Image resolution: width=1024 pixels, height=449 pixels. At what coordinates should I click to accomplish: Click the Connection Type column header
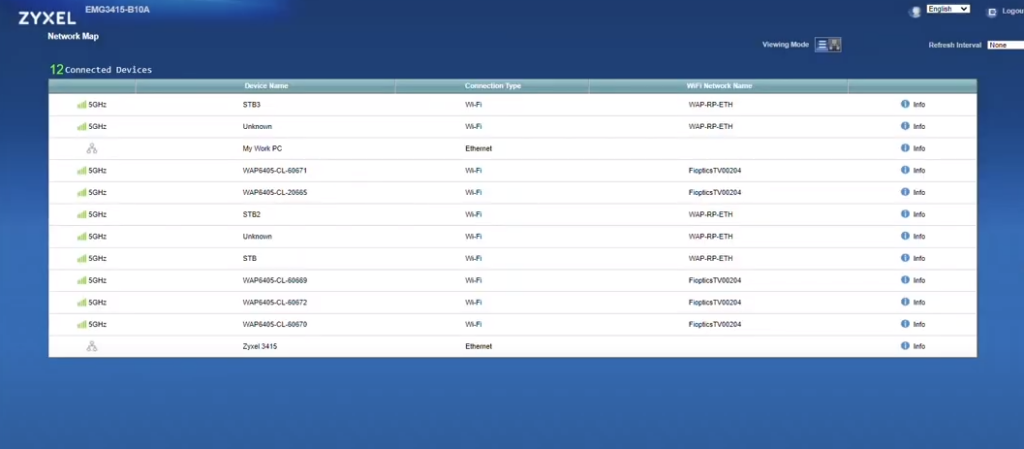tap(492, 86)
